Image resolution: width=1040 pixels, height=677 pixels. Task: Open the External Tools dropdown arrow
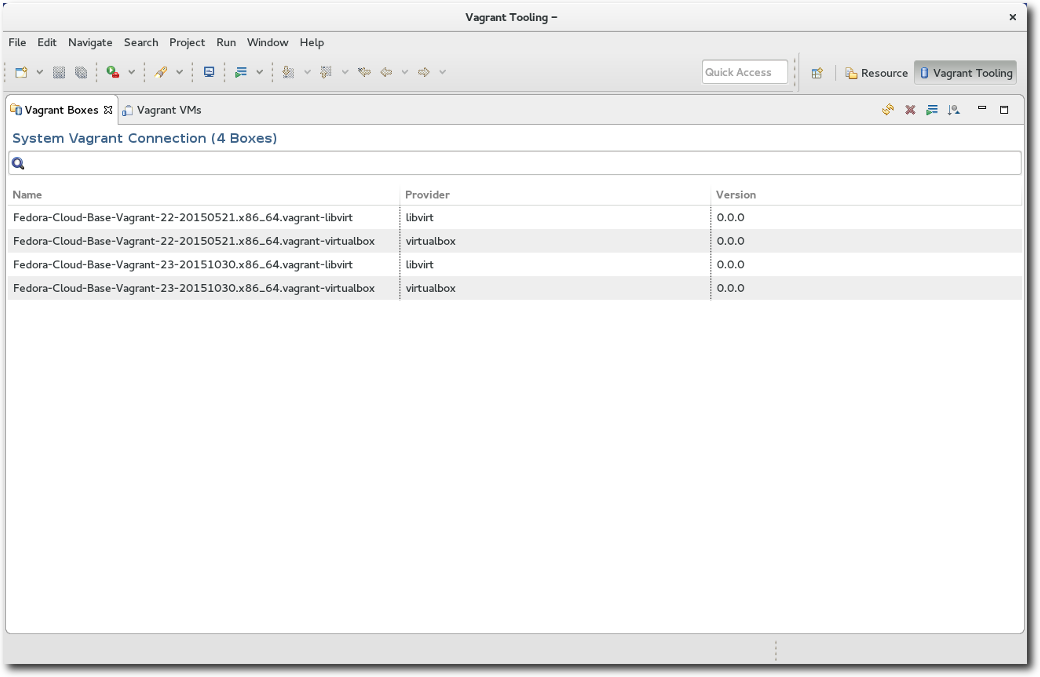pos(131,72)
